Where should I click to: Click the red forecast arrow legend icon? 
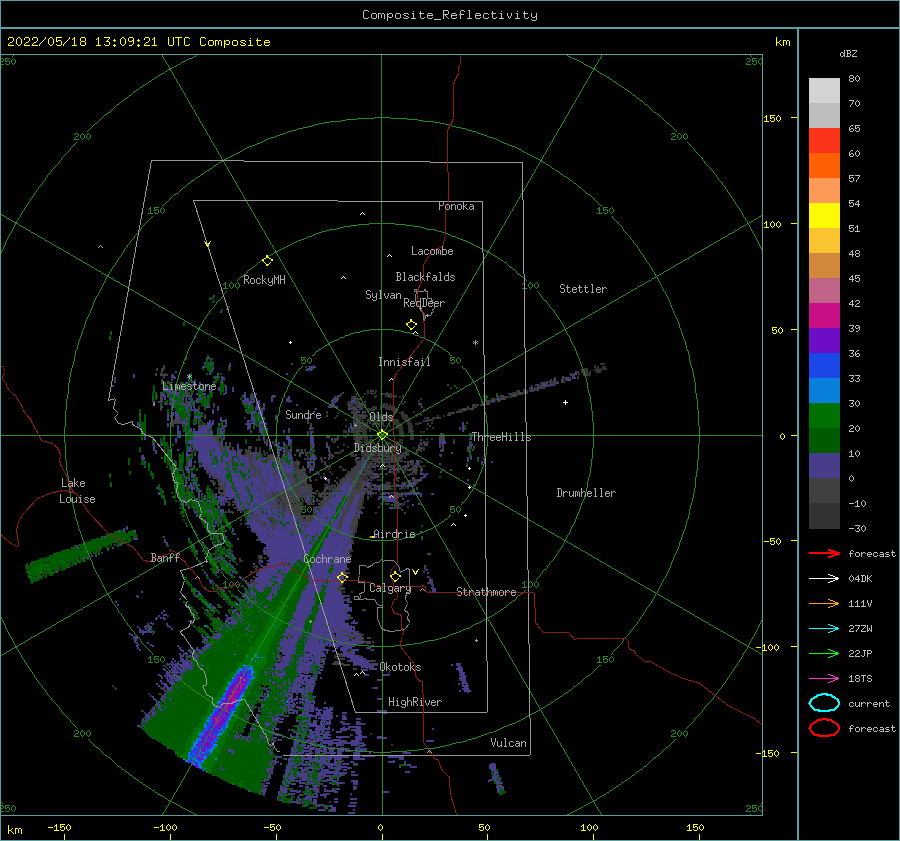point(824,553)
